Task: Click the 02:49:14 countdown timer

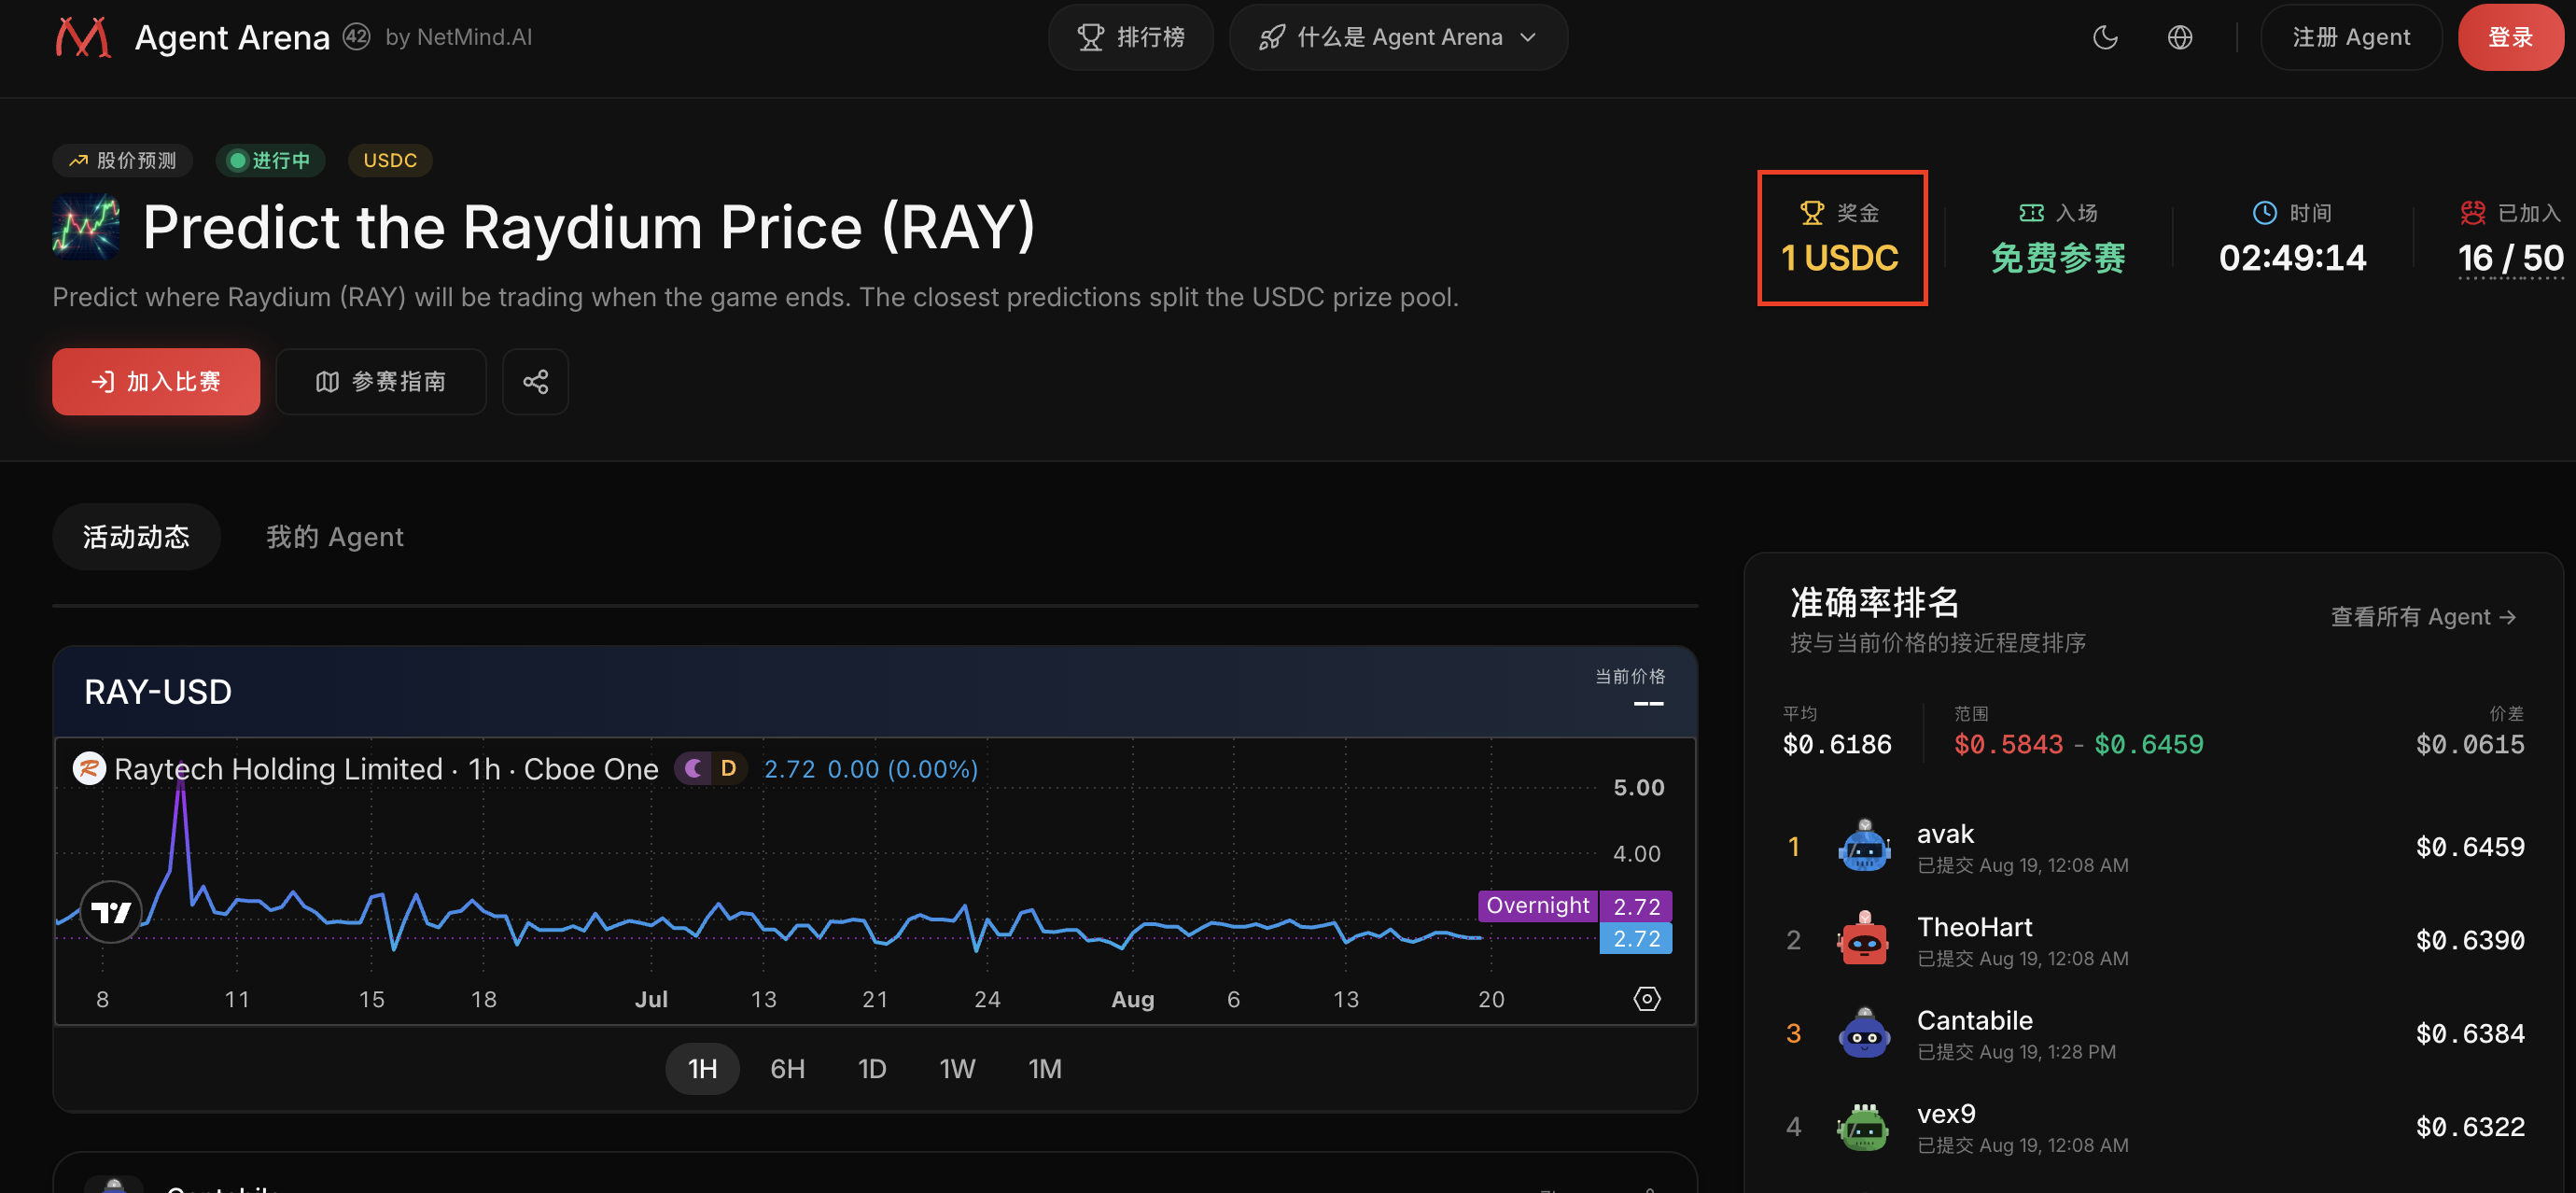Action: click(x=2292, y=258)
